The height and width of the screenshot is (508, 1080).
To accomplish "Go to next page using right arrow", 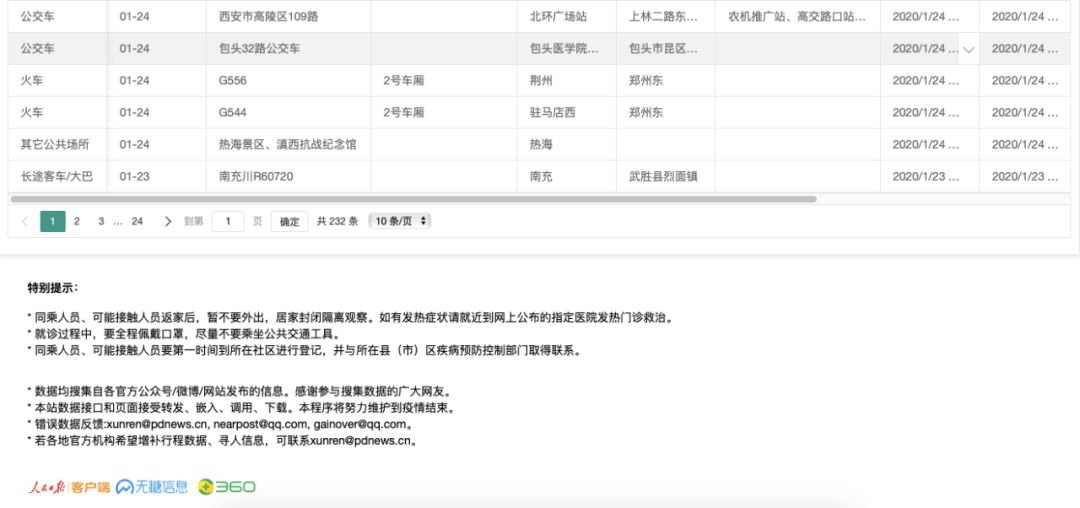I will click(x=167, y=221).
